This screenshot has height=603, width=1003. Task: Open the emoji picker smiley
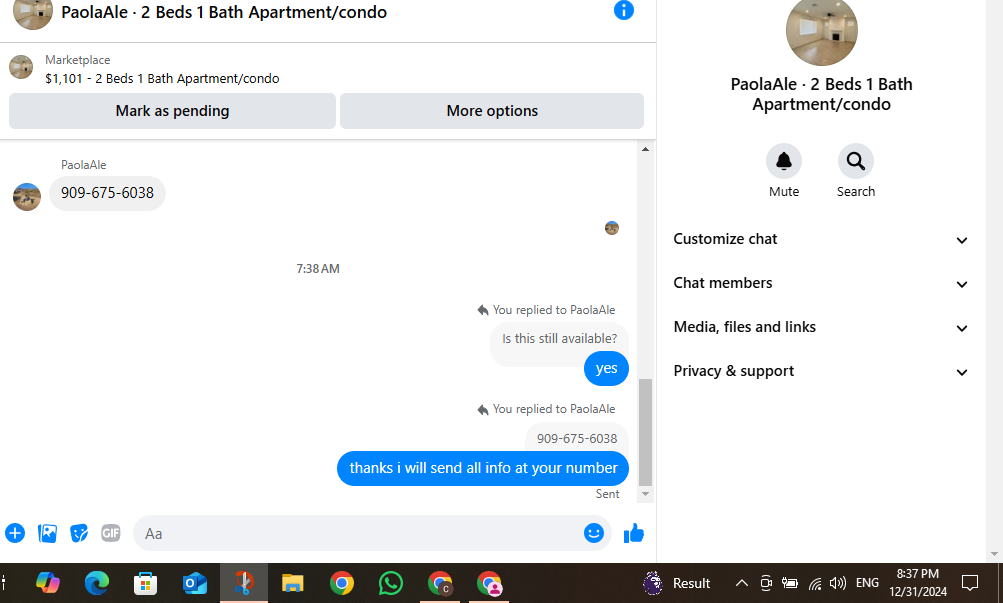594,533
